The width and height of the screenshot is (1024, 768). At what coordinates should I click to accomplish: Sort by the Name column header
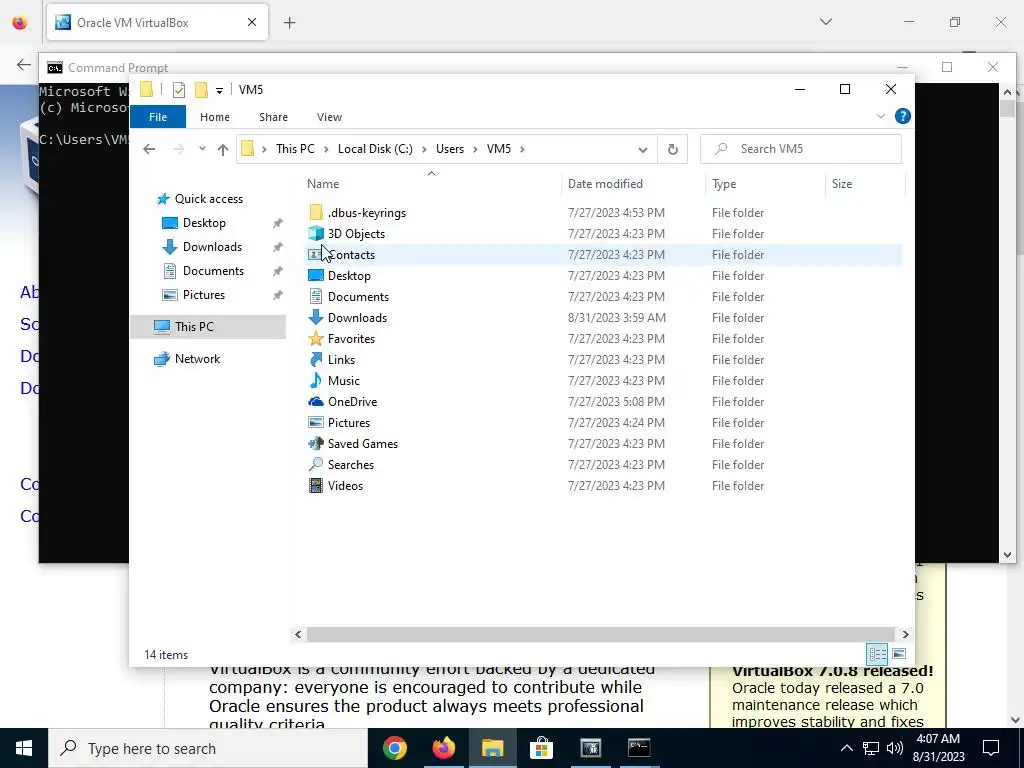coord(431,184)
